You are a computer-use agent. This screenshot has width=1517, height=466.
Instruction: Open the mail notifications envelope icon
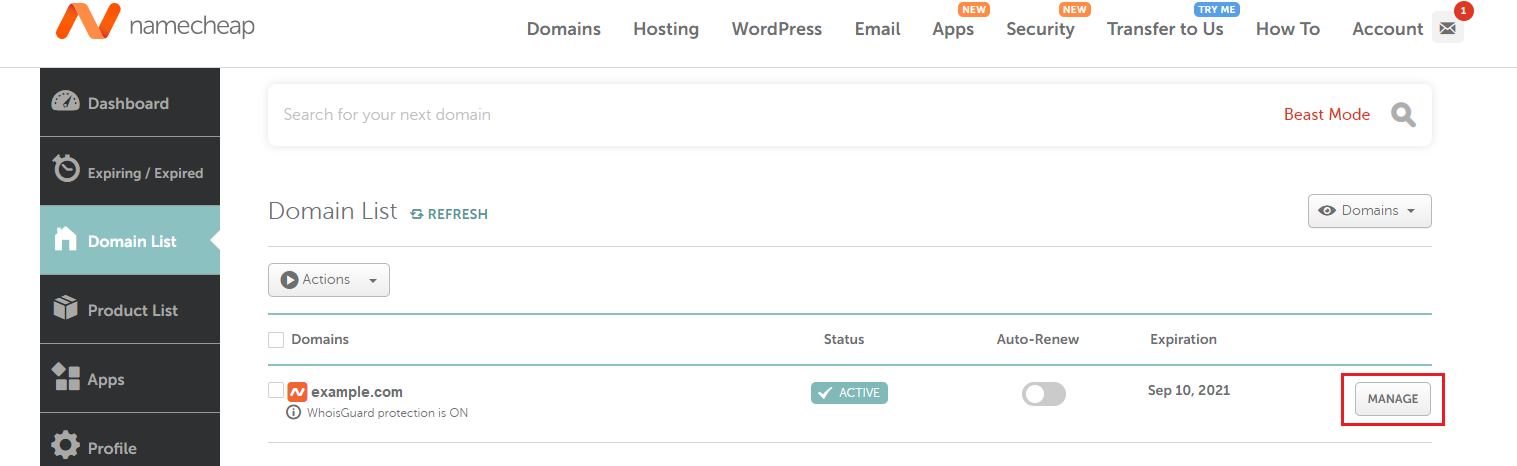(x=1447, y=29)
